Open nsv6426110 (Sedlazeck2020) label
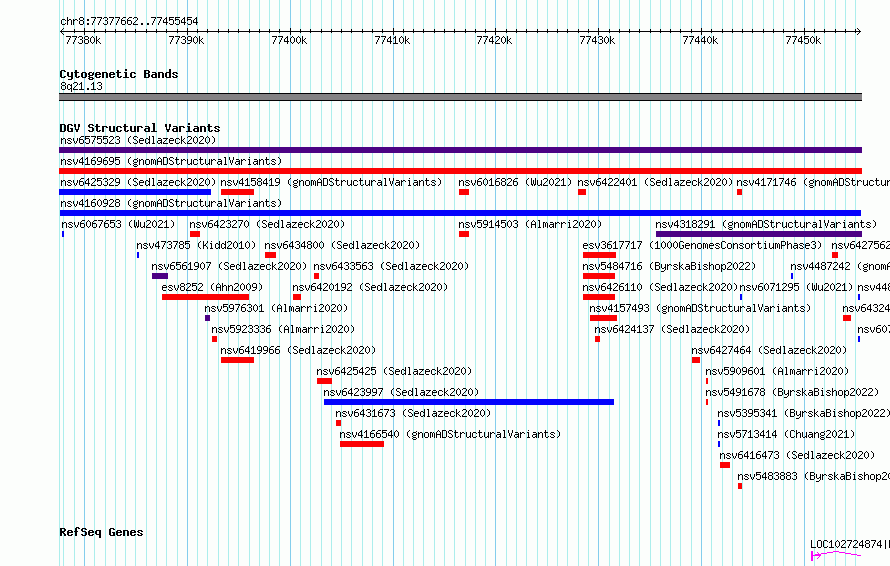 [660, 287]
